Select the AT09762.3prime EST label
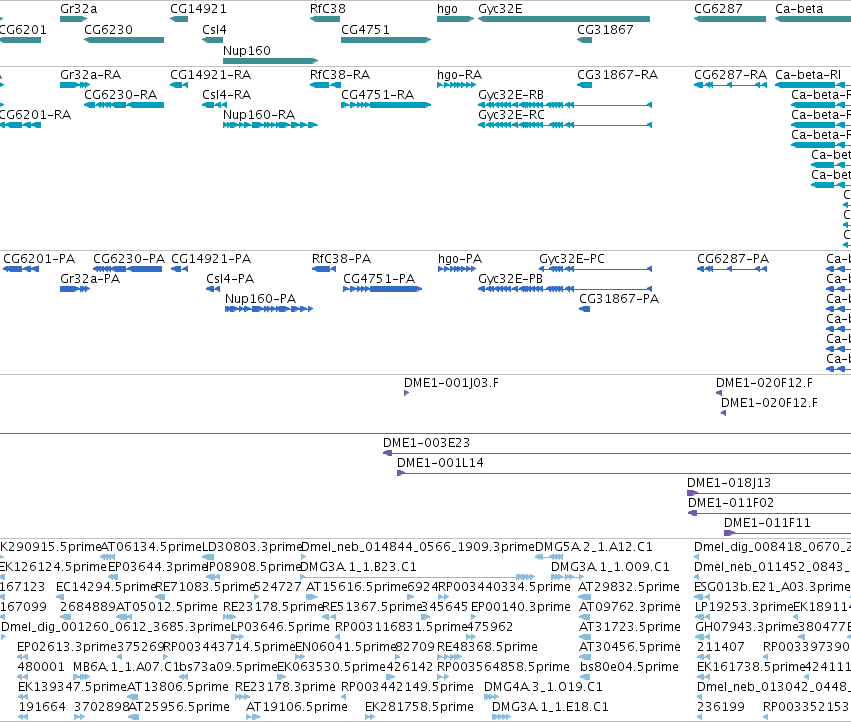The height and width of the screenshot is (722, 851). (630, 606)
